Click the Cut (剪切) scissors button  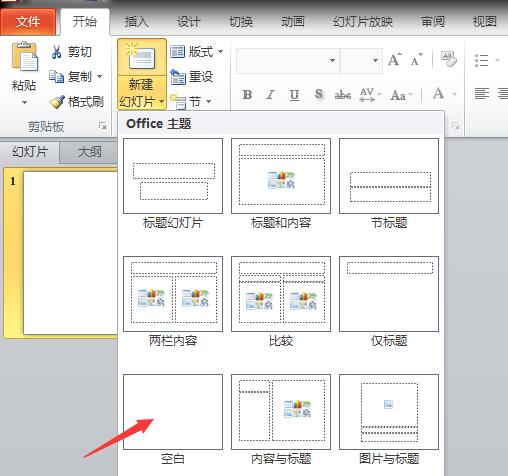click(x=71, y=52)
